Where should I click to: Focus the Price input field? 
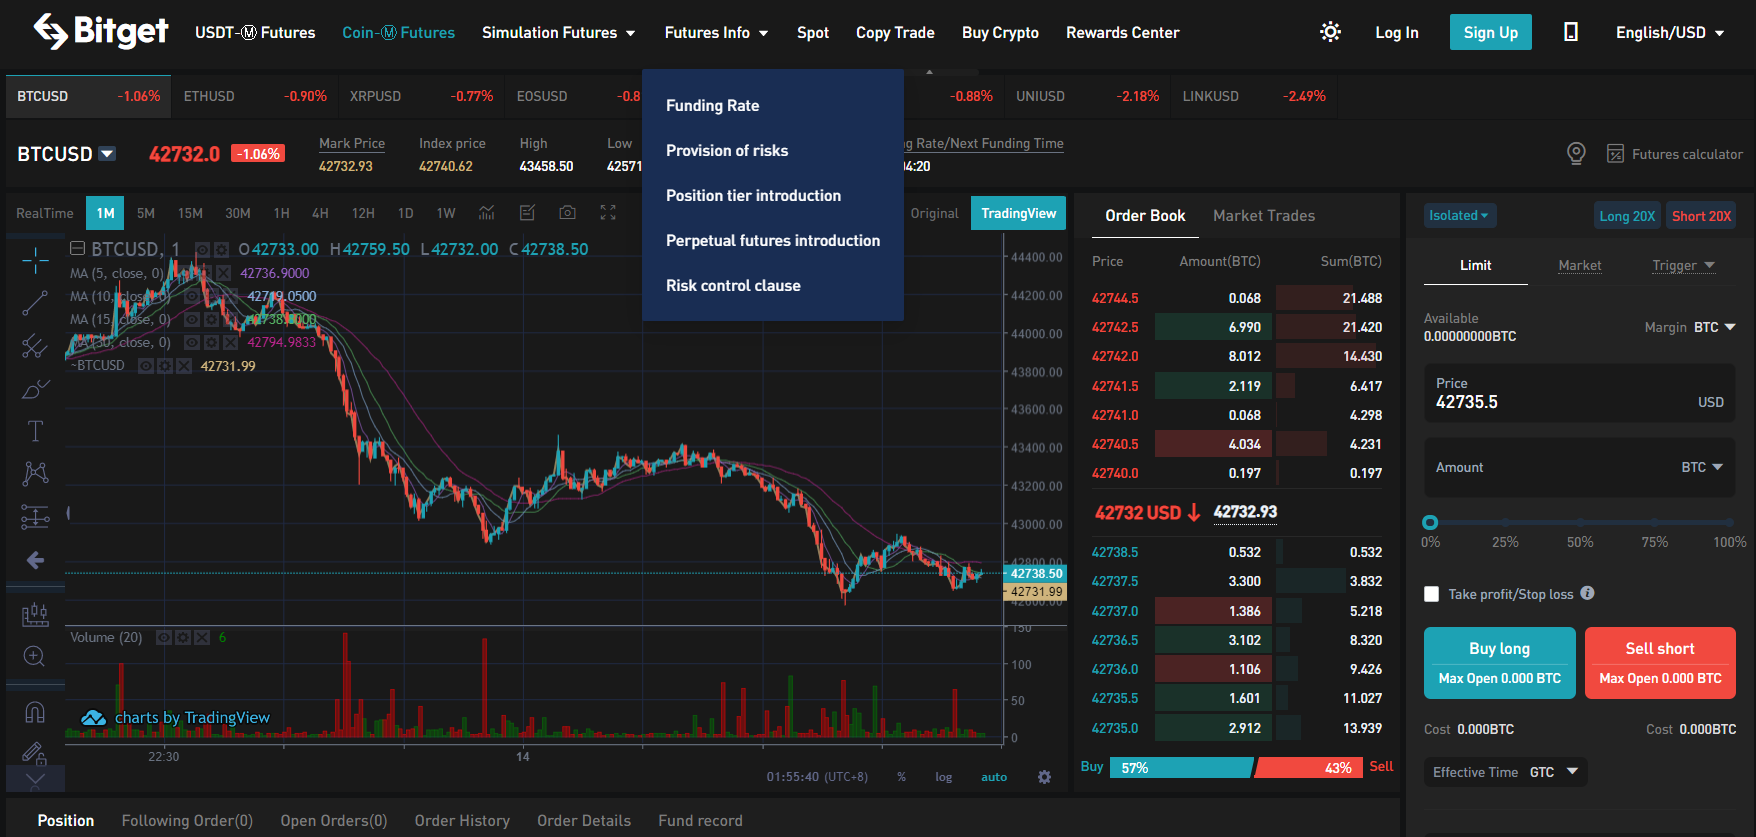1580,393
